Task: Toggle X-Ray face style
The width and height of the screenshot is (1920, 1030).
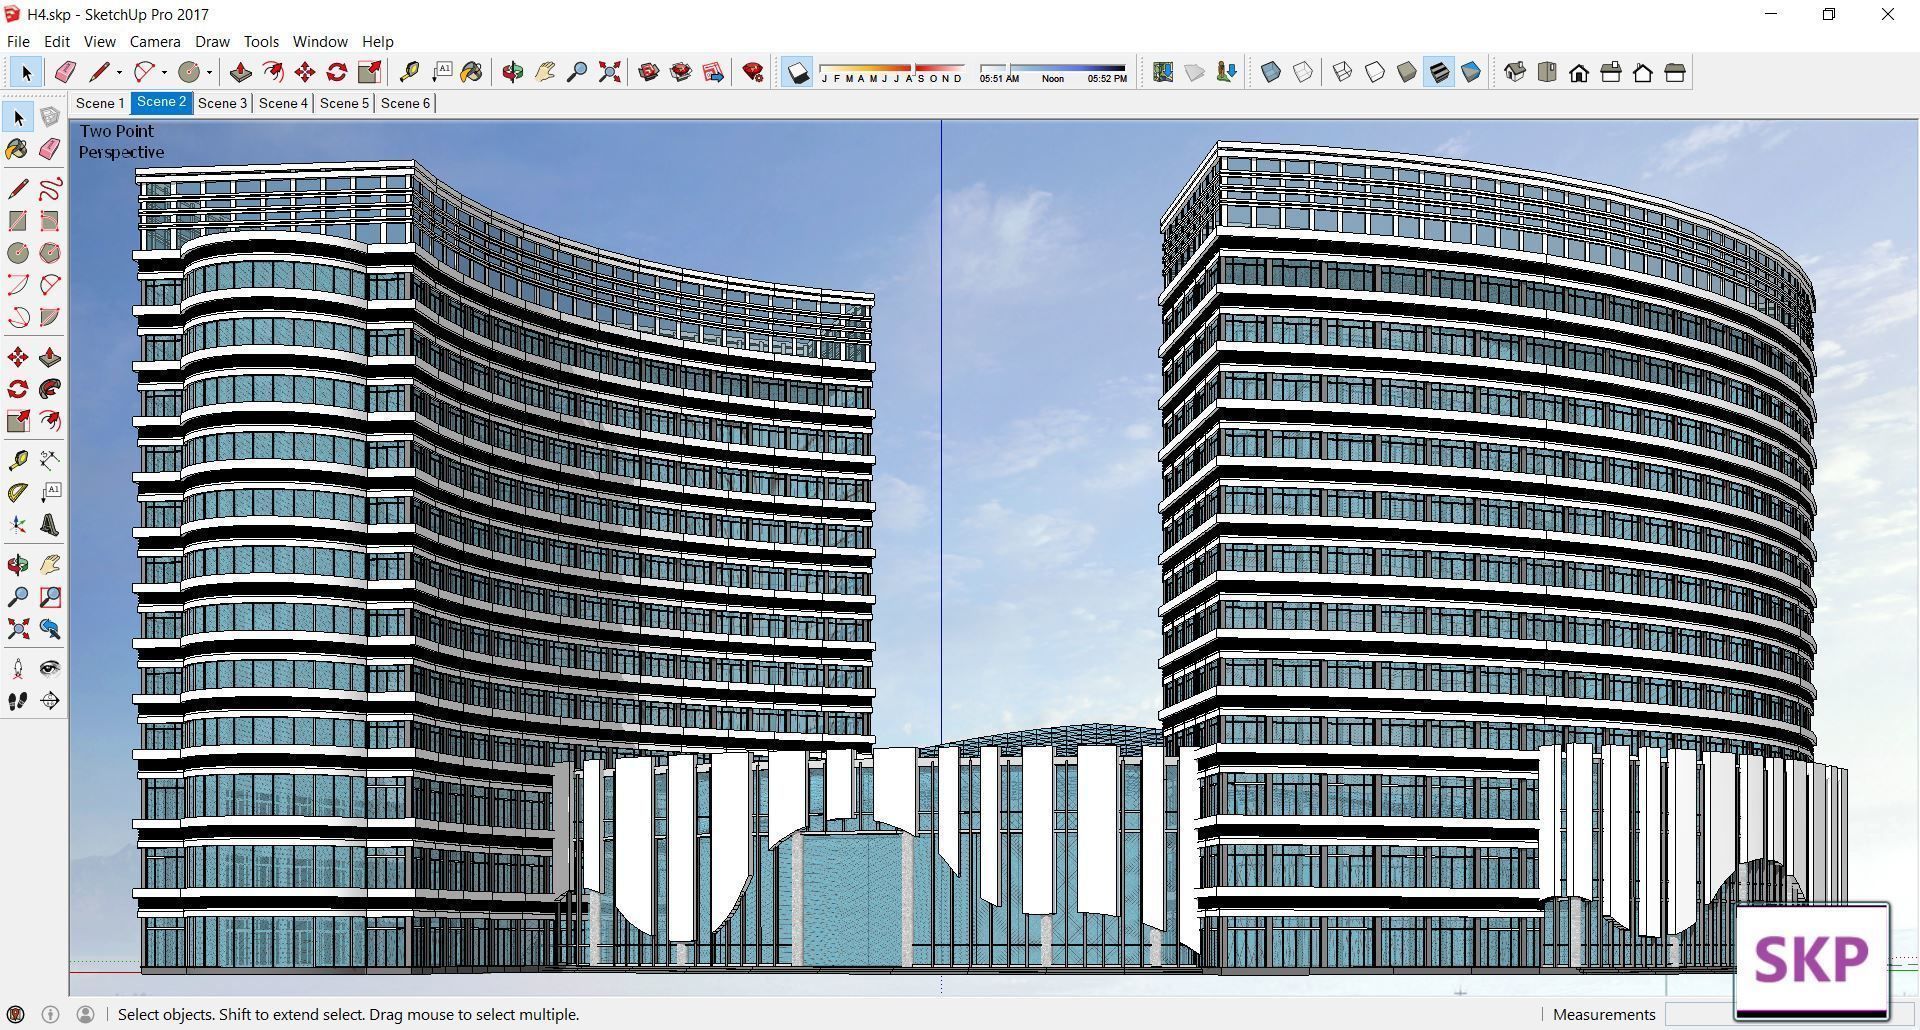Action: pos(1271,72)
